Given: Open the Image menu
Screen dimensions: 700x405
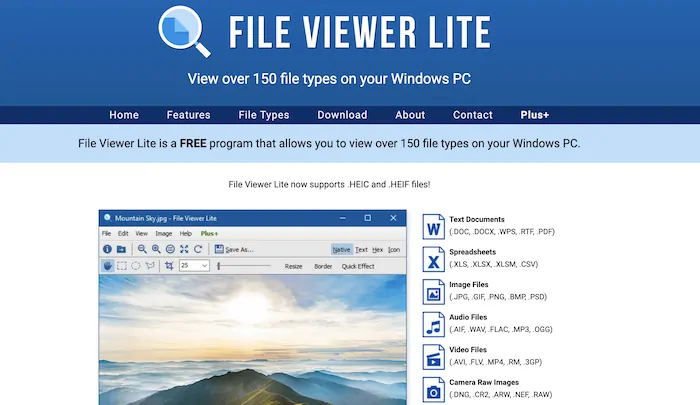Looking at the screenshot, I should [164, 234].
